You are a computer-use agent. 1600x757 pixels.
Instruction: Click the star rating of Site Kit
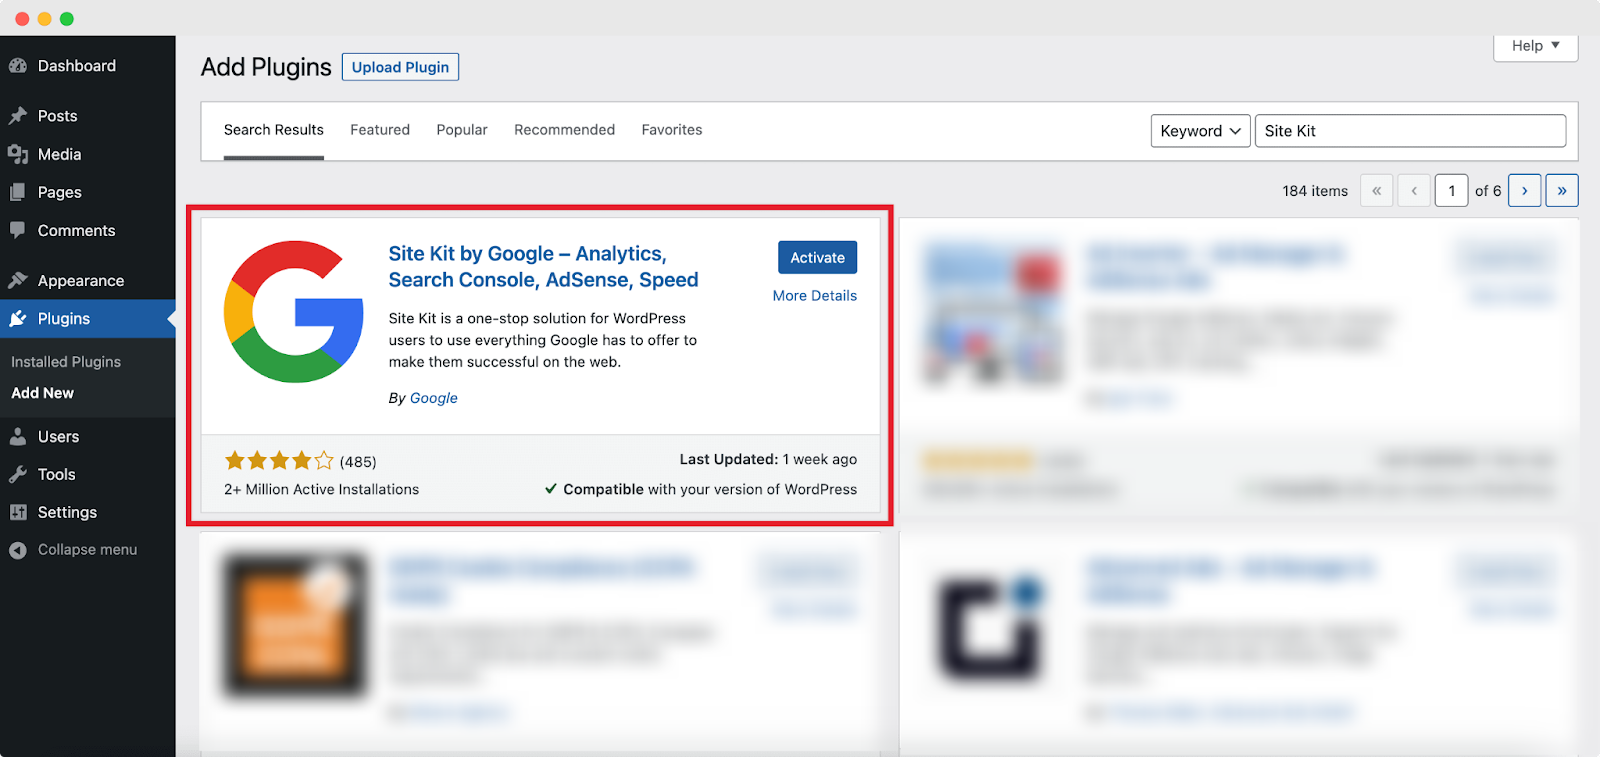[279, 461]
